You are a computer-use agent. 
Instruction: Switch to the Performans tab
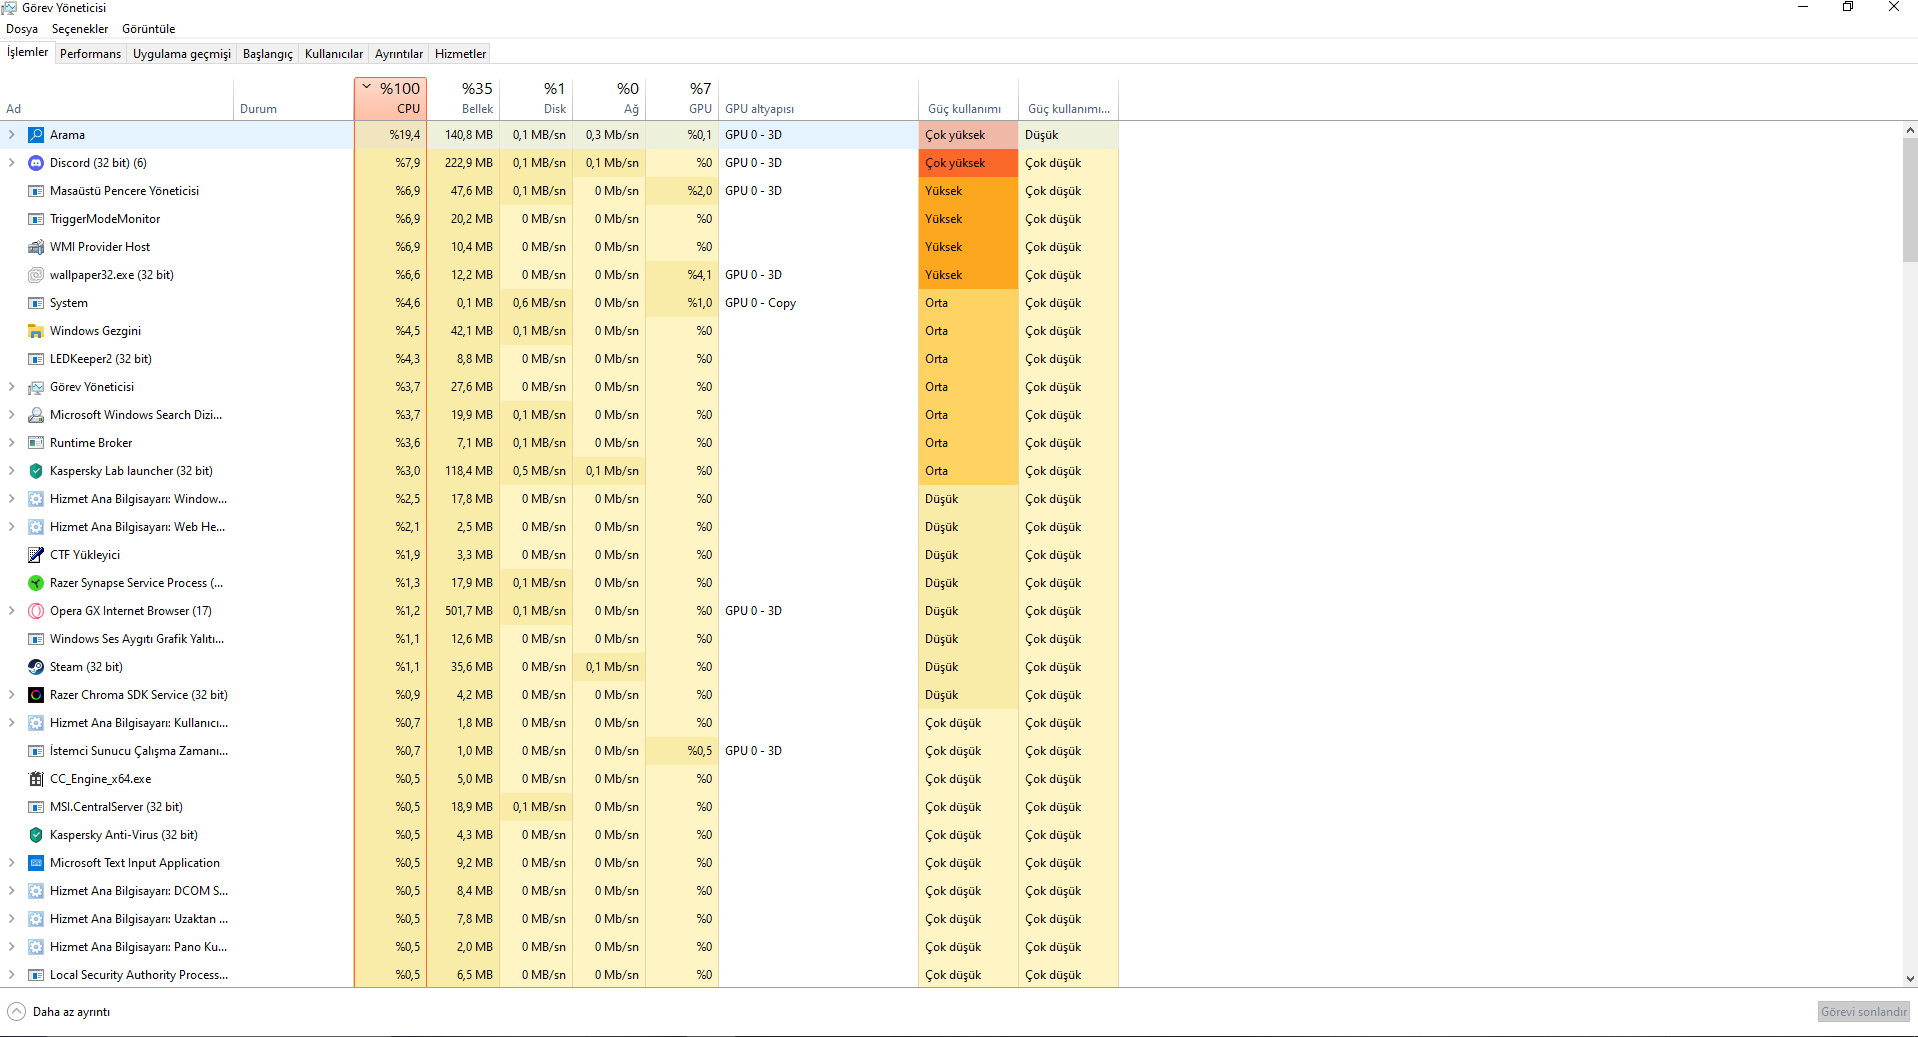click(90, 53)
